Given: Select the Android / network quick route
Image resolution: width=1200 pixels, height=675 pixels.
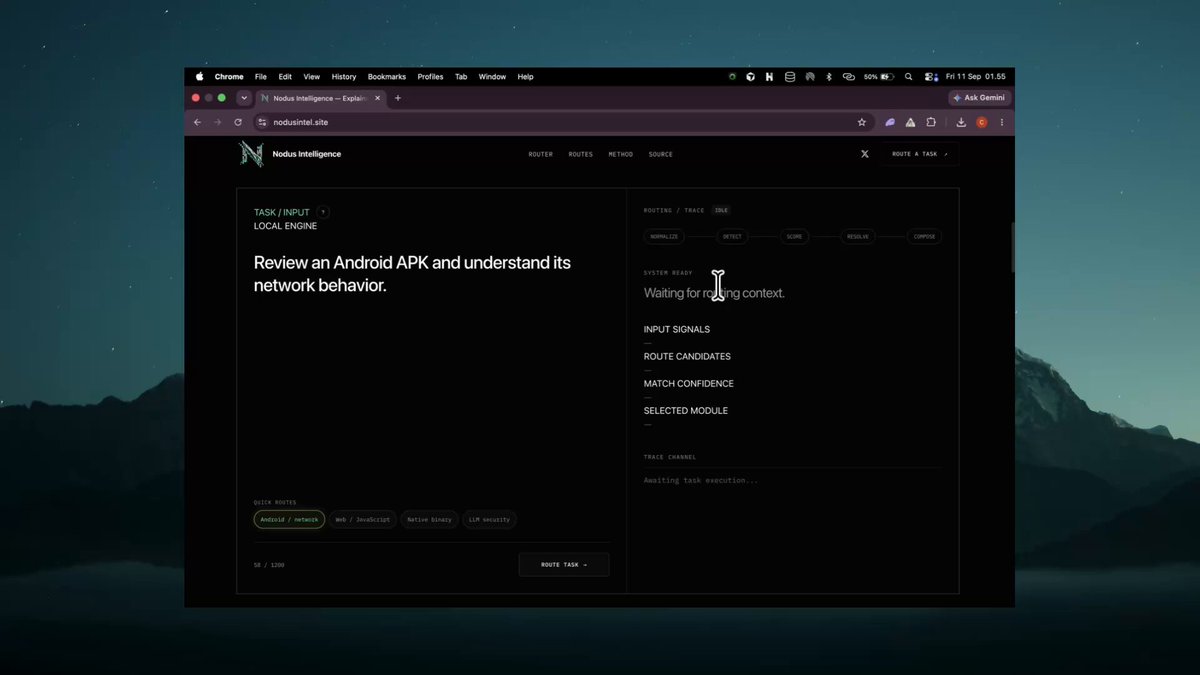Looking at the screenshot, I should [289, 520].
